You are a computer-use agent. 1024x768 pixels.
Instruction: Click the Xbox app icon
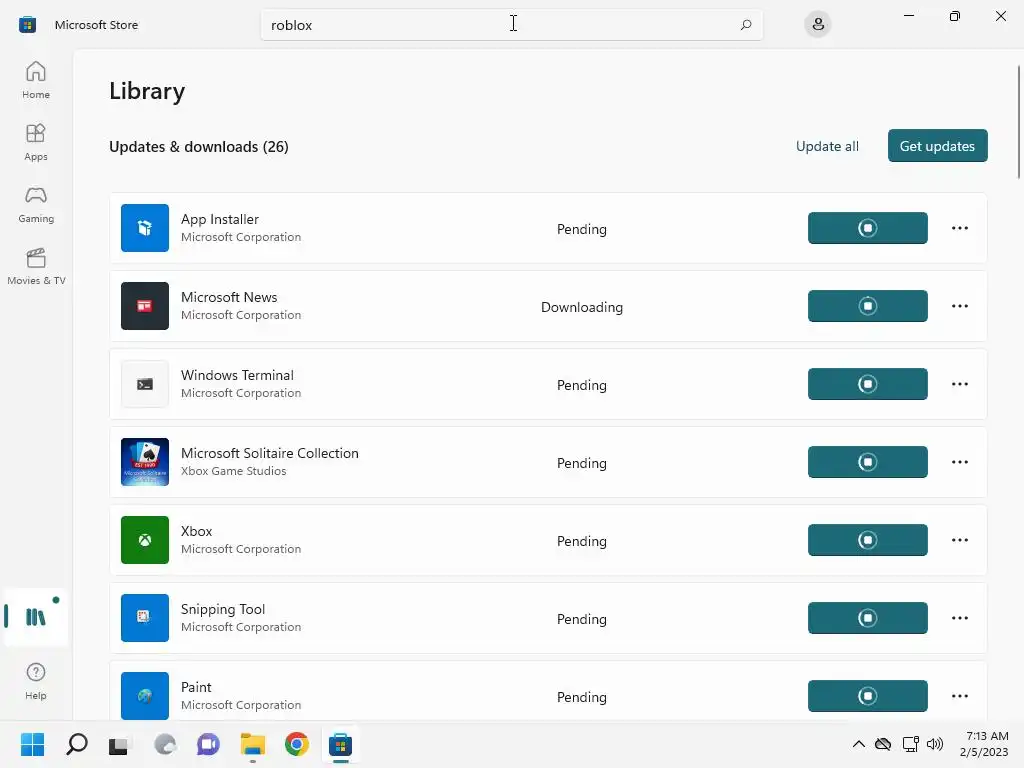pyautogui.click(x=145, y=540)
